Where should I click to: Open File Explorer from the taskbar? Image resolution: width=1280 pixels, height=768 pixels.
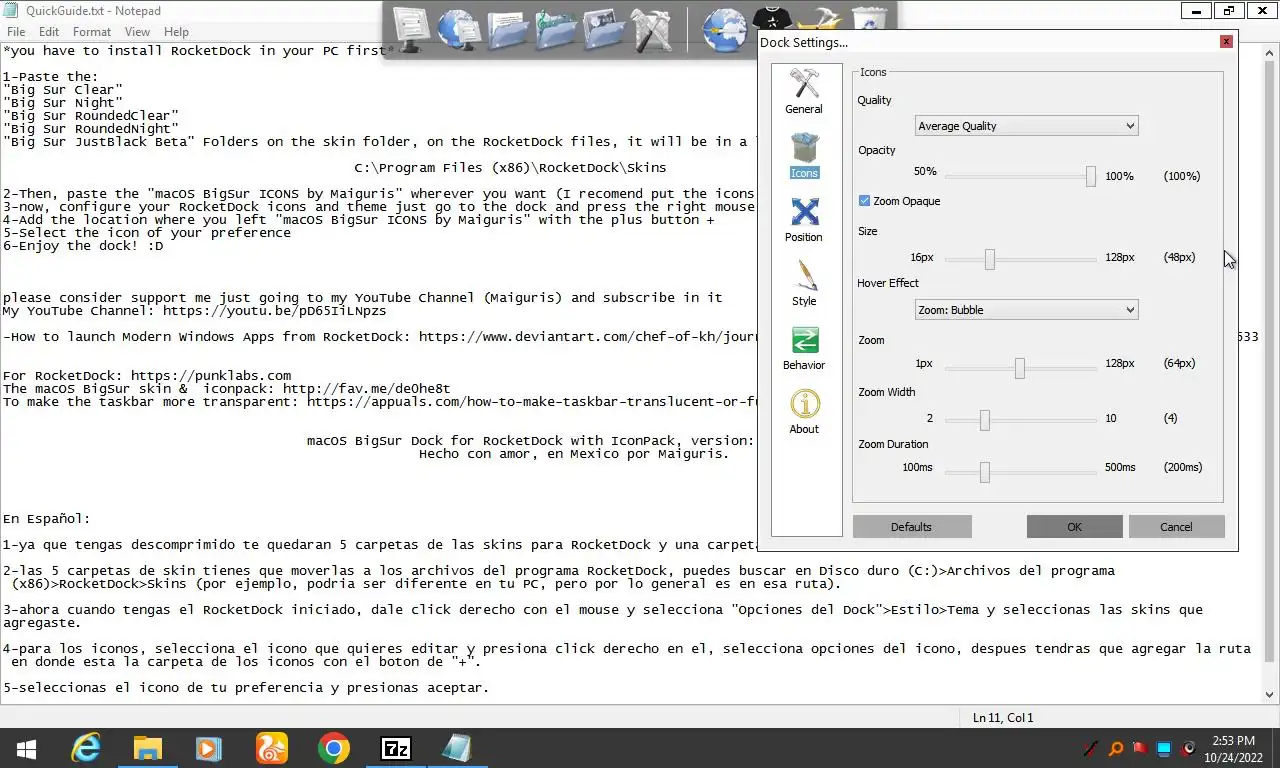click(148, 748)
